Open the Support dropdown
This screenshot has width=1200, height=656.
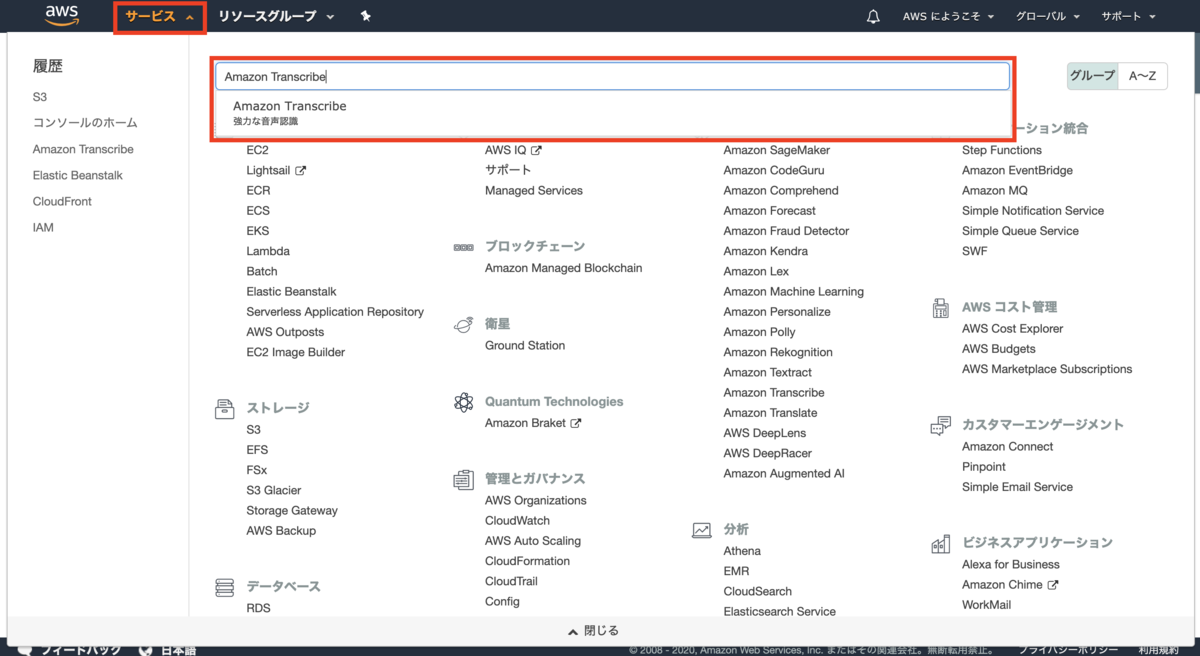click(x=1129, y=16)
